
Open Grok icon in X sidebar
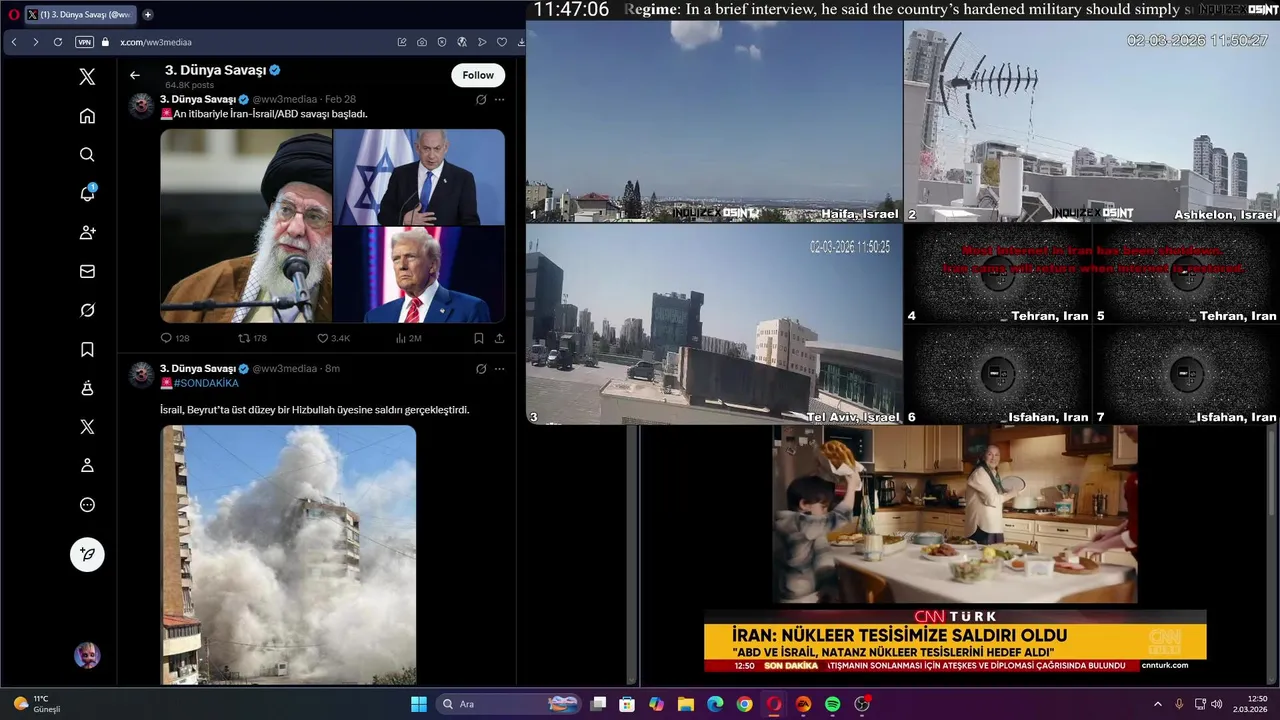click(x=87, y=310)
